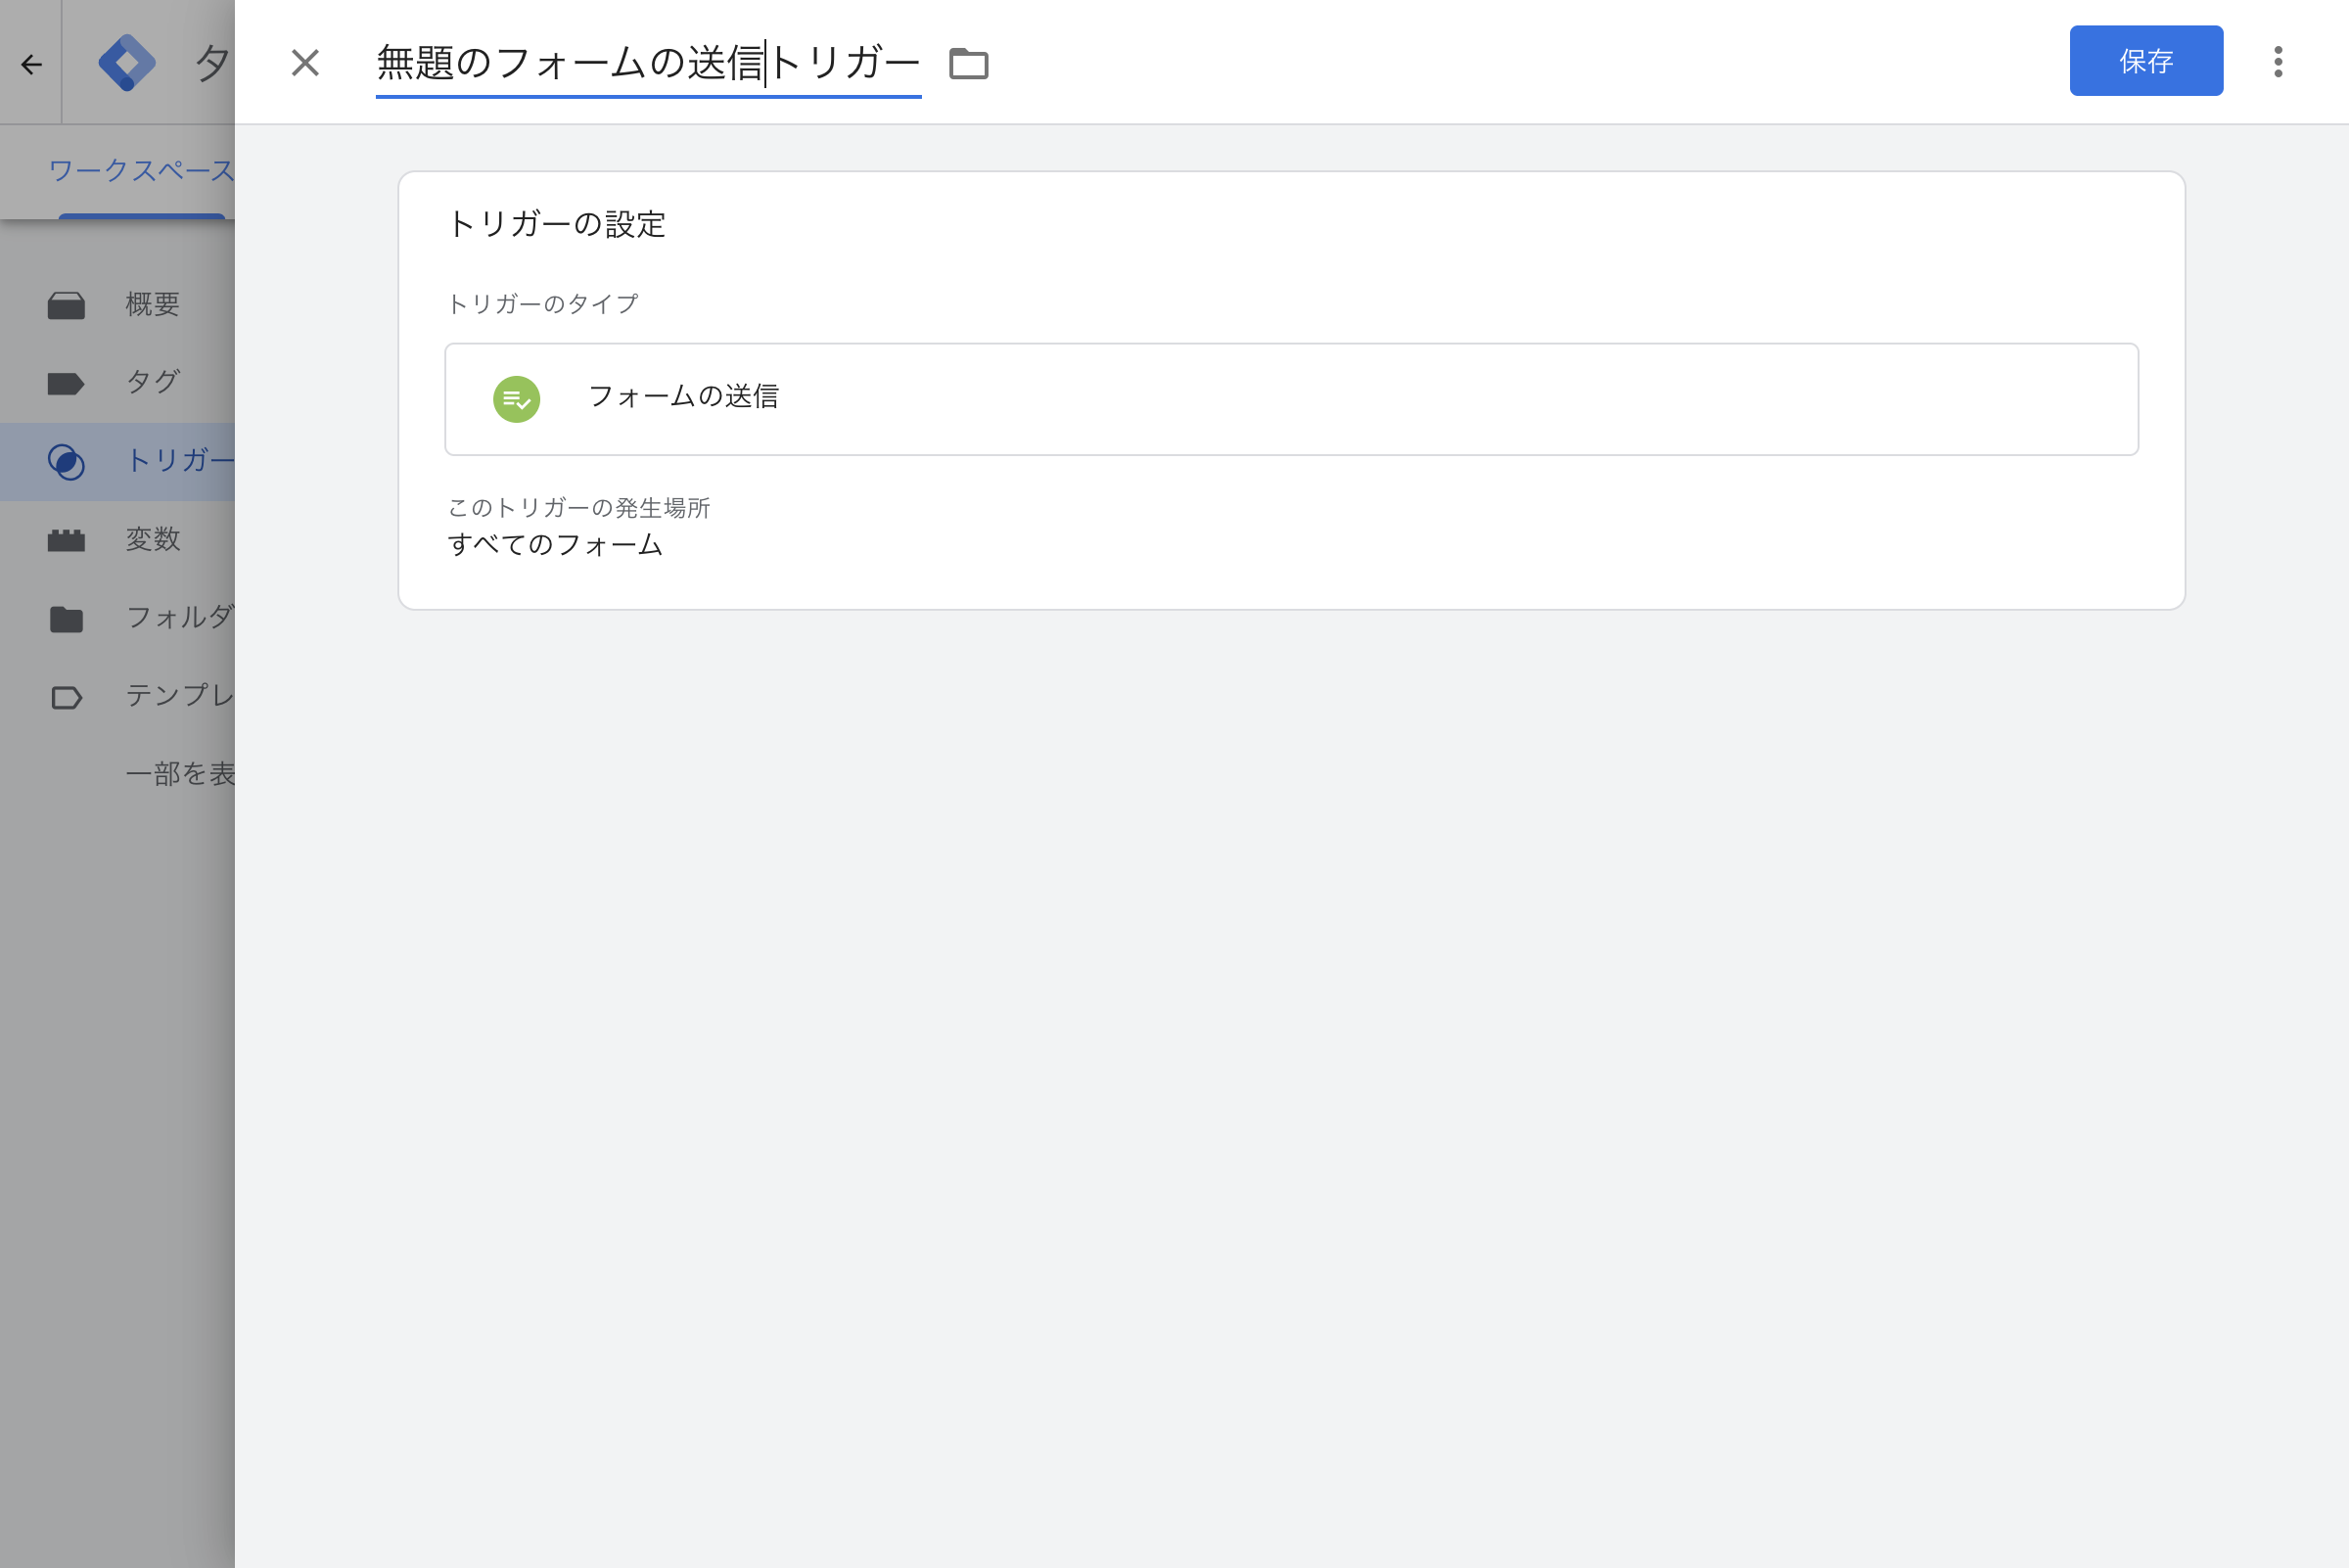
Task: Click the folder icon in the sidebar
Action: click(x=66, y=619)
